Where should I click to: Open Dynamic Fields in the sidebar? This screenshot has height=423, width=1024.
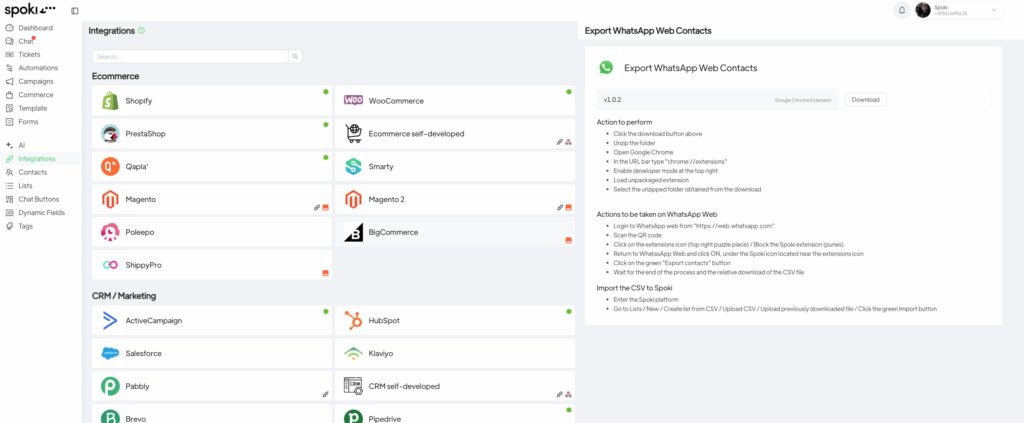tap(41, 213)
